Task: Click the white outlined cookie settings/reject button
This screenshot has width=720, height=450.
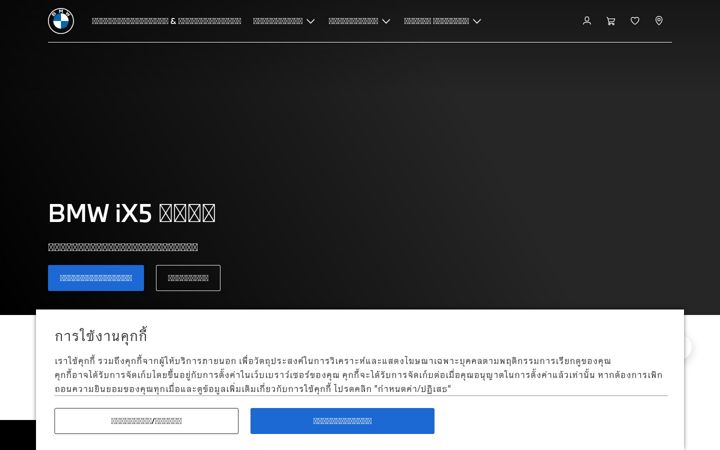Action: point(146,421)
